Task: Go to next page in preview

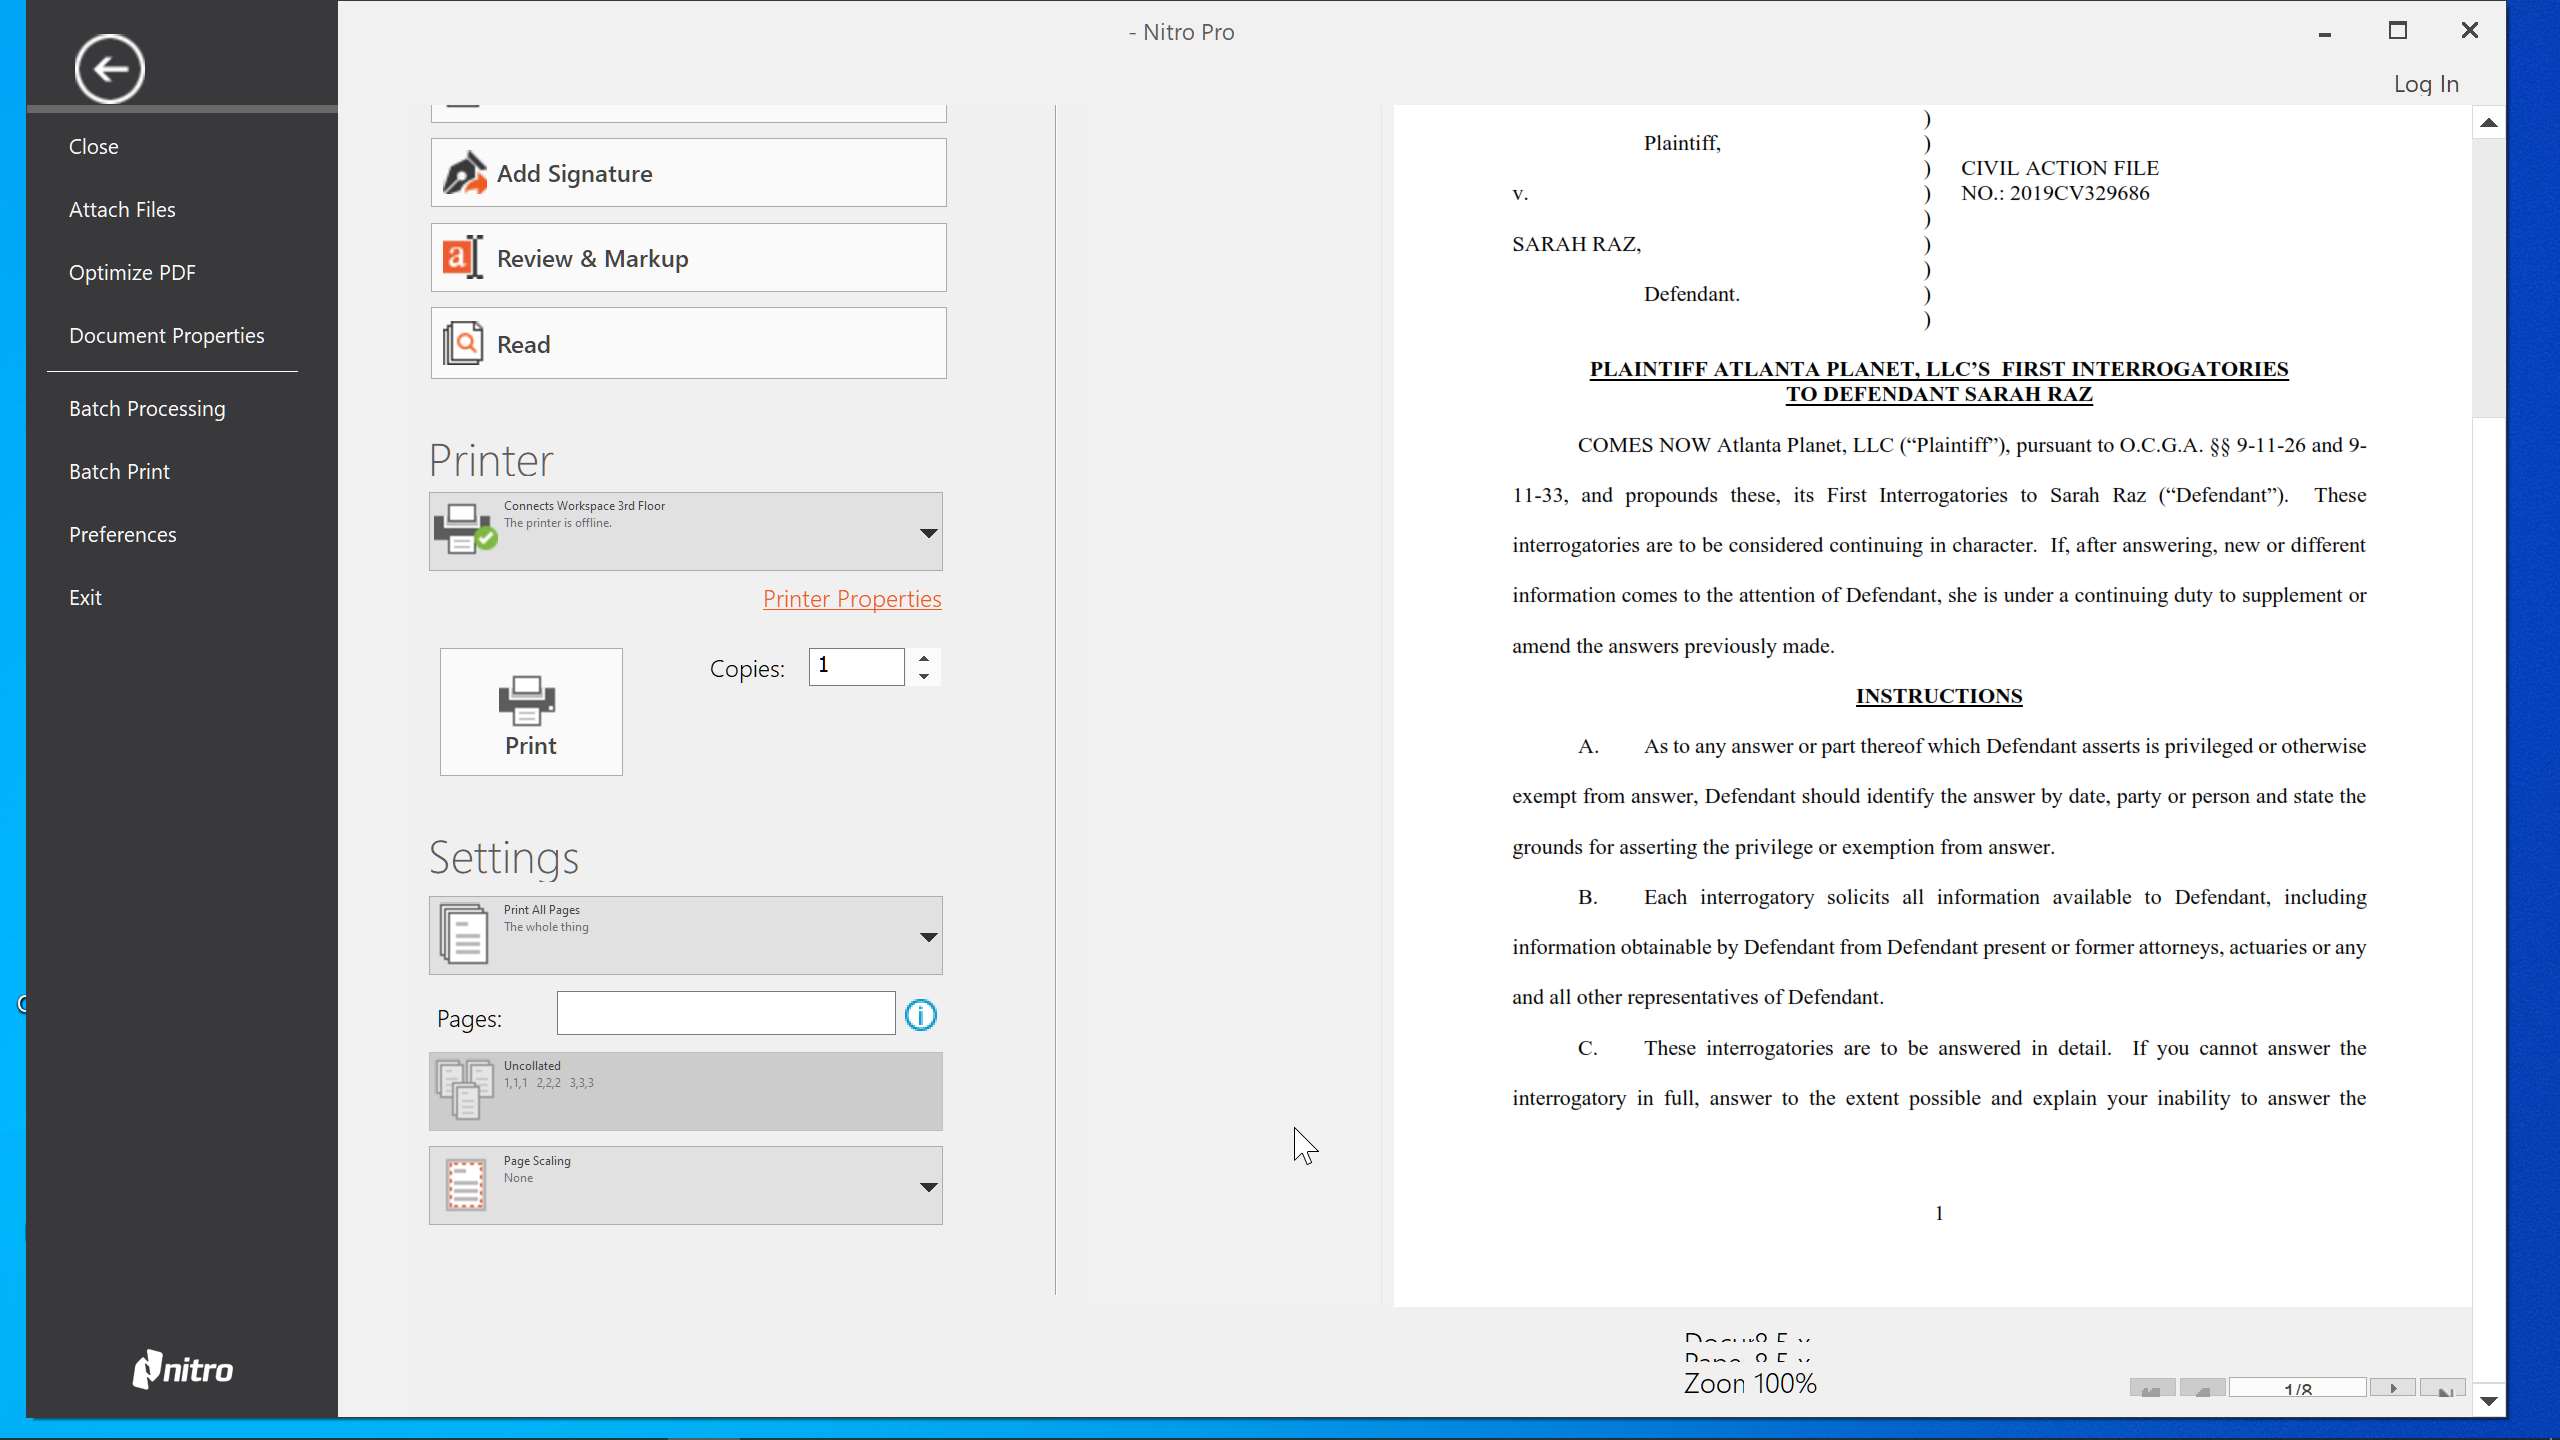Action: click(2393, 1388)
